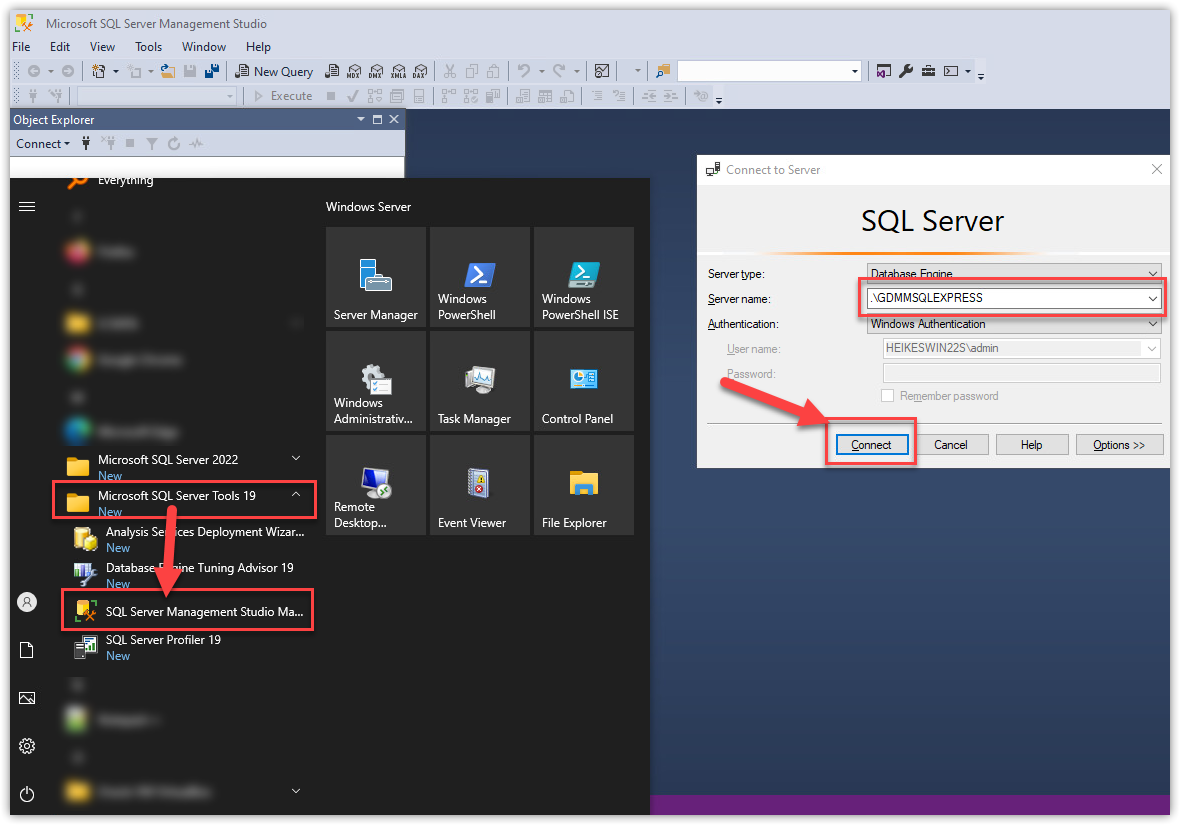Expand the Microsoft SQL Server 2022 folder
Image resolution: width=1180 pixels, height=825 pixels.
(x=296, y=459)
